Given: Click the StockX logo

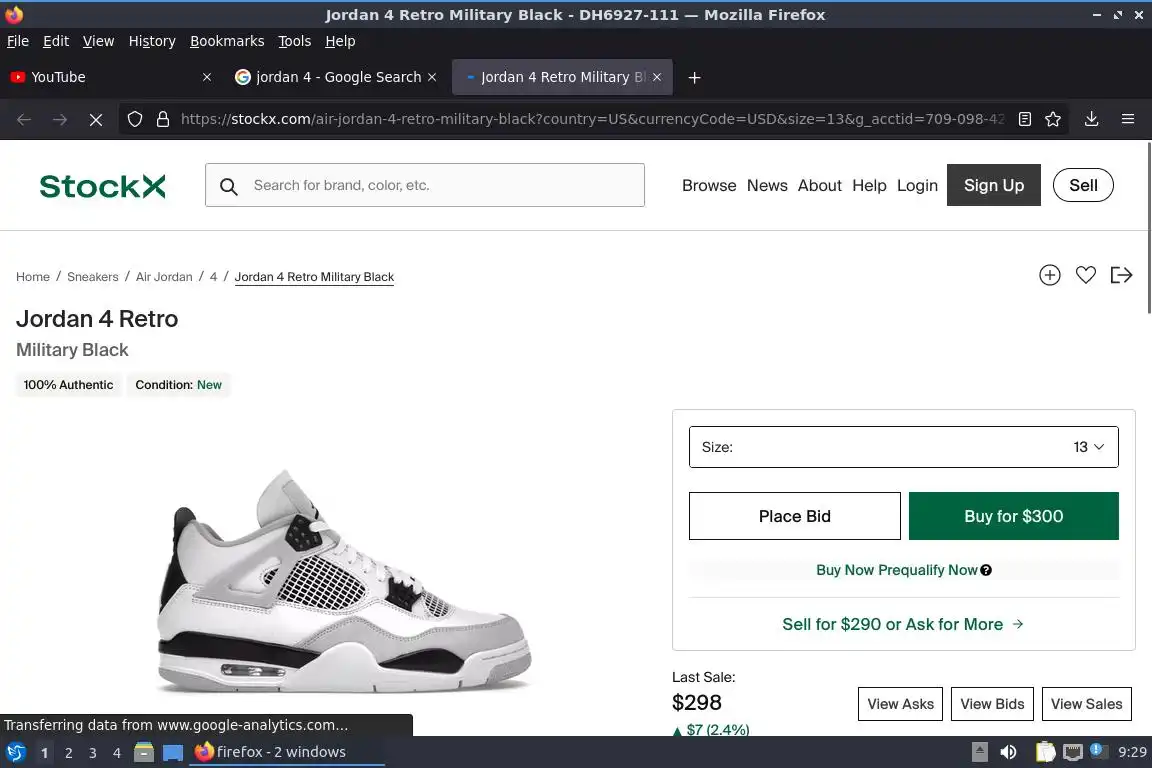Looking at the screenshot, I should coord(102,186).
